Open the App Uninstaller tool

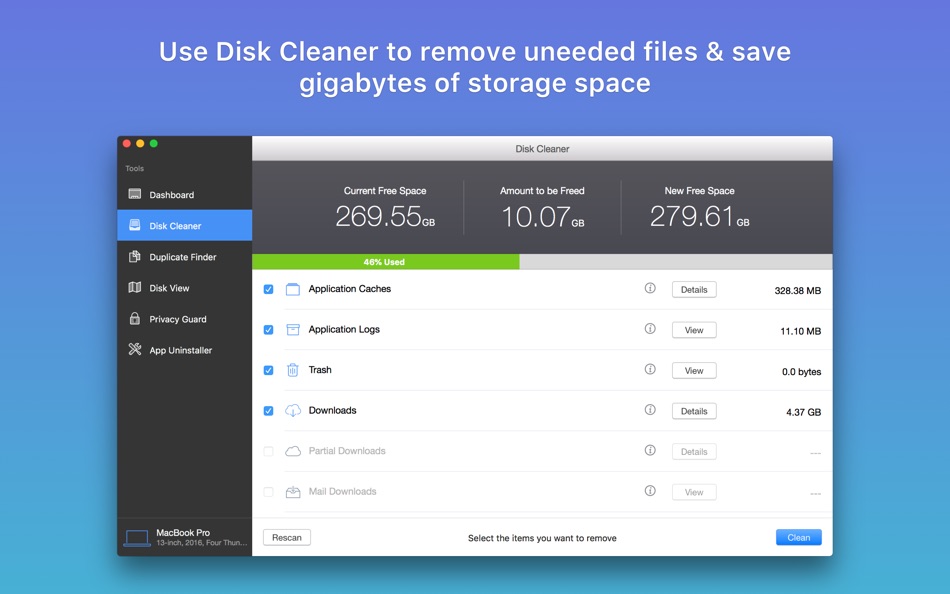185,350
